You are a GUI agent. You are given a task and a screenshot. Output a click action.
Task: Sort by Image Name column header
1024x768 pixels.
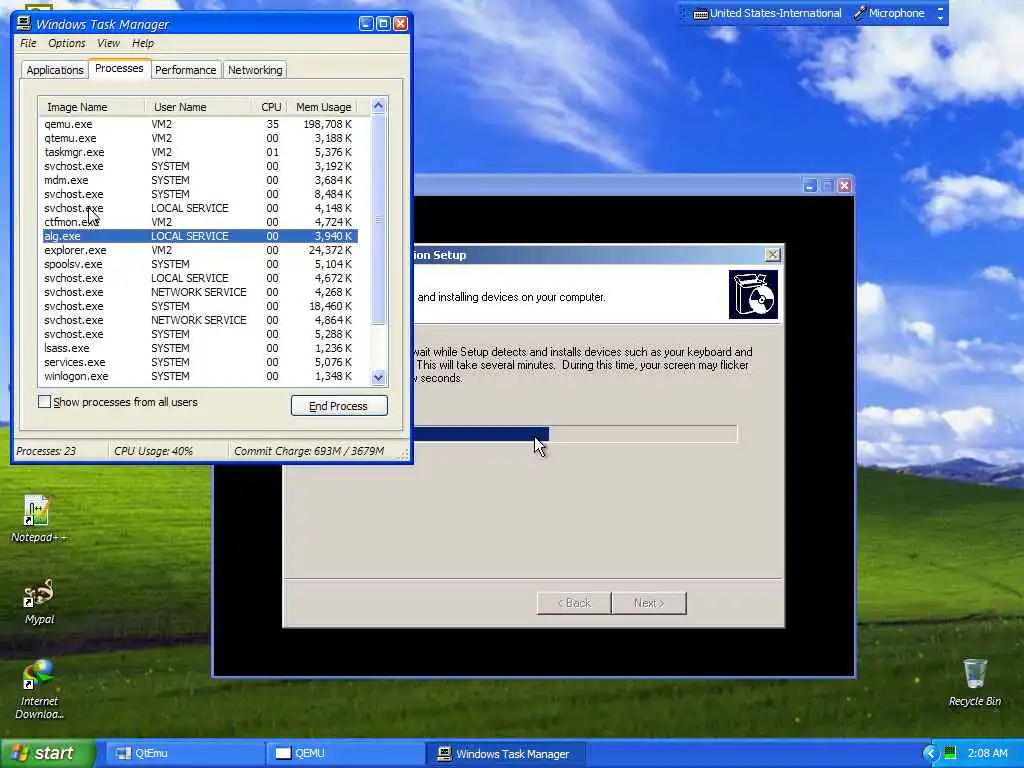(91, 106)
